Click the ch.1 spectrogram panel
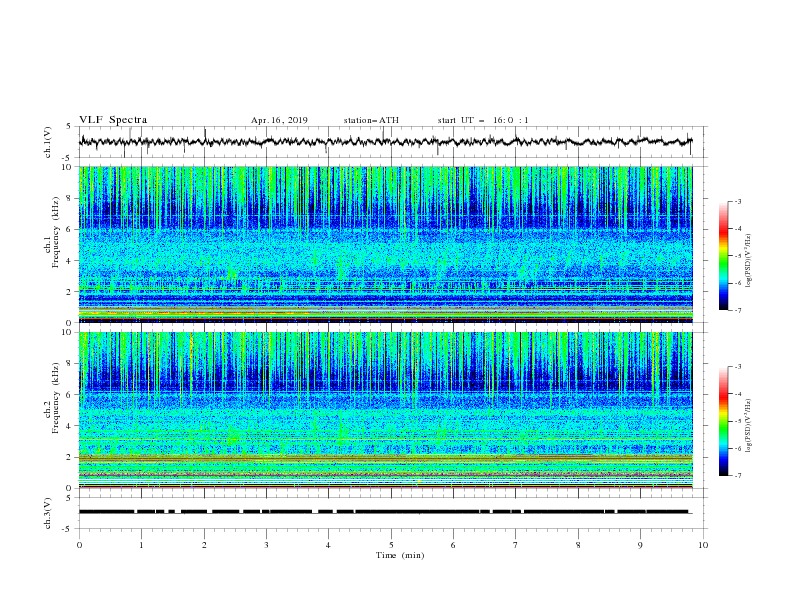 385,244
